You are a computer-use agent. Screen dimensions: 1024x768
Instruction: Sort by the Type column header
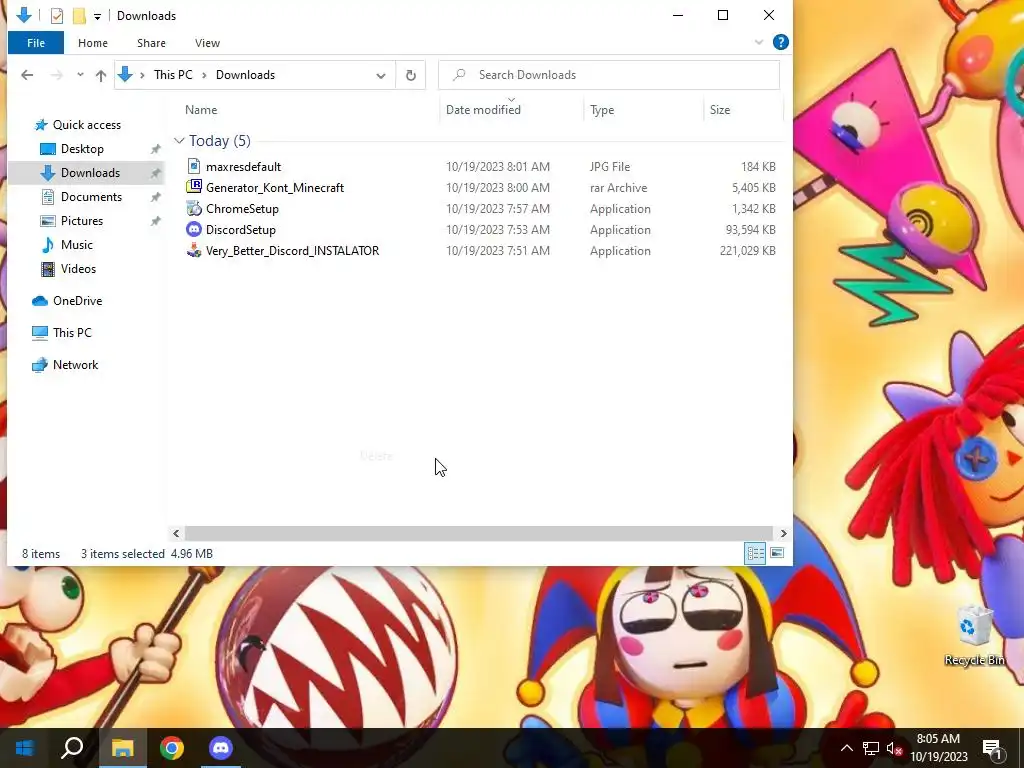pos(602,110)
